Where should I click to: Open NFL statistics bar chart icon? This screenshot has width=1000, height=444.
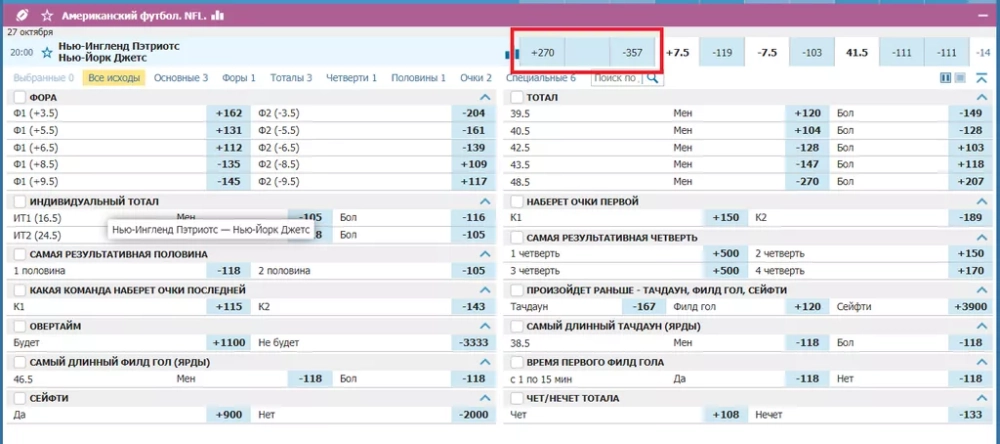[x=218, y=16]
